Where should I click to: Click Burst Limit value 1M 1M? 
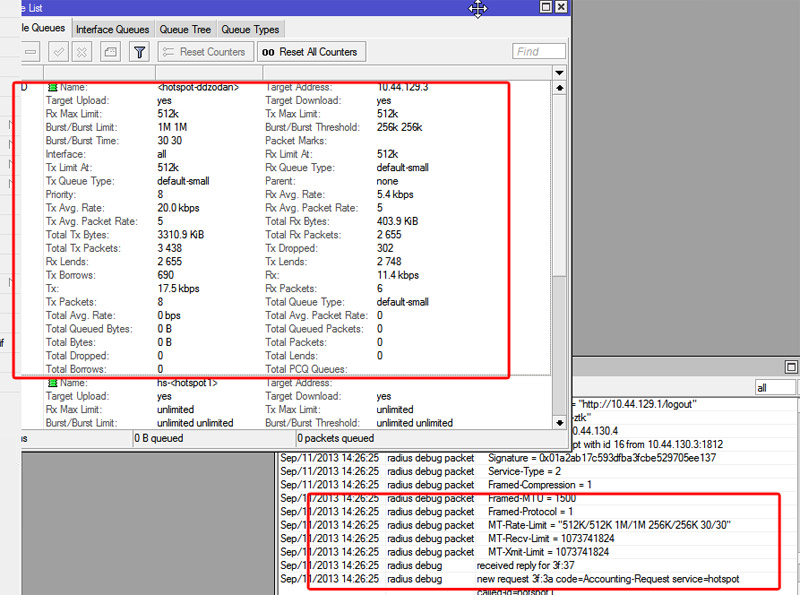[172, 127]
